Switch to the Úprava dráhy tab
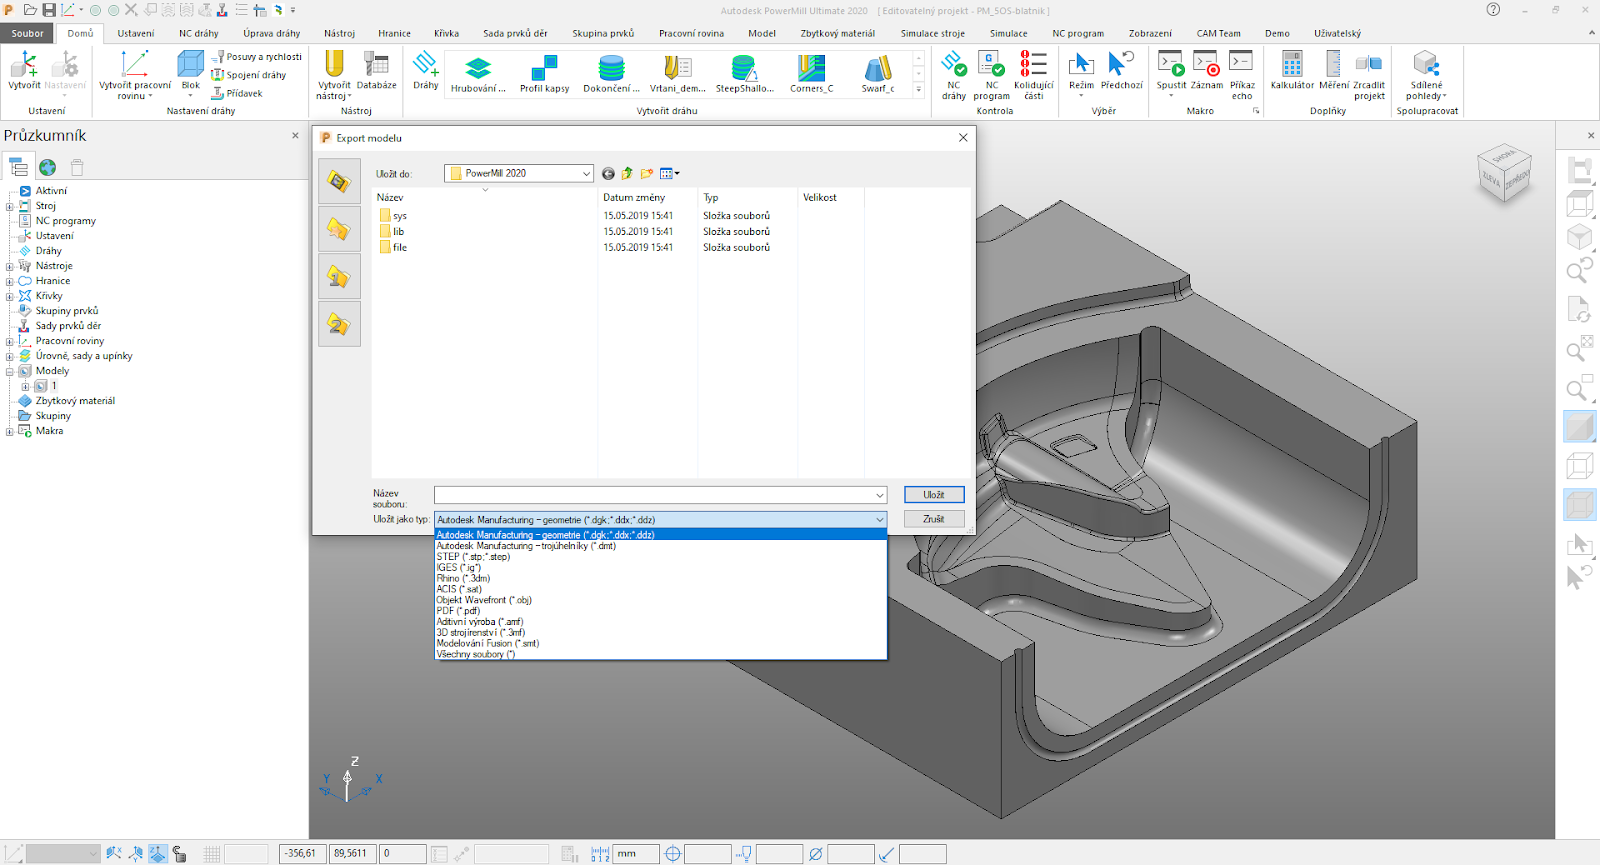 pyautogui.click(x=271, y=33)
